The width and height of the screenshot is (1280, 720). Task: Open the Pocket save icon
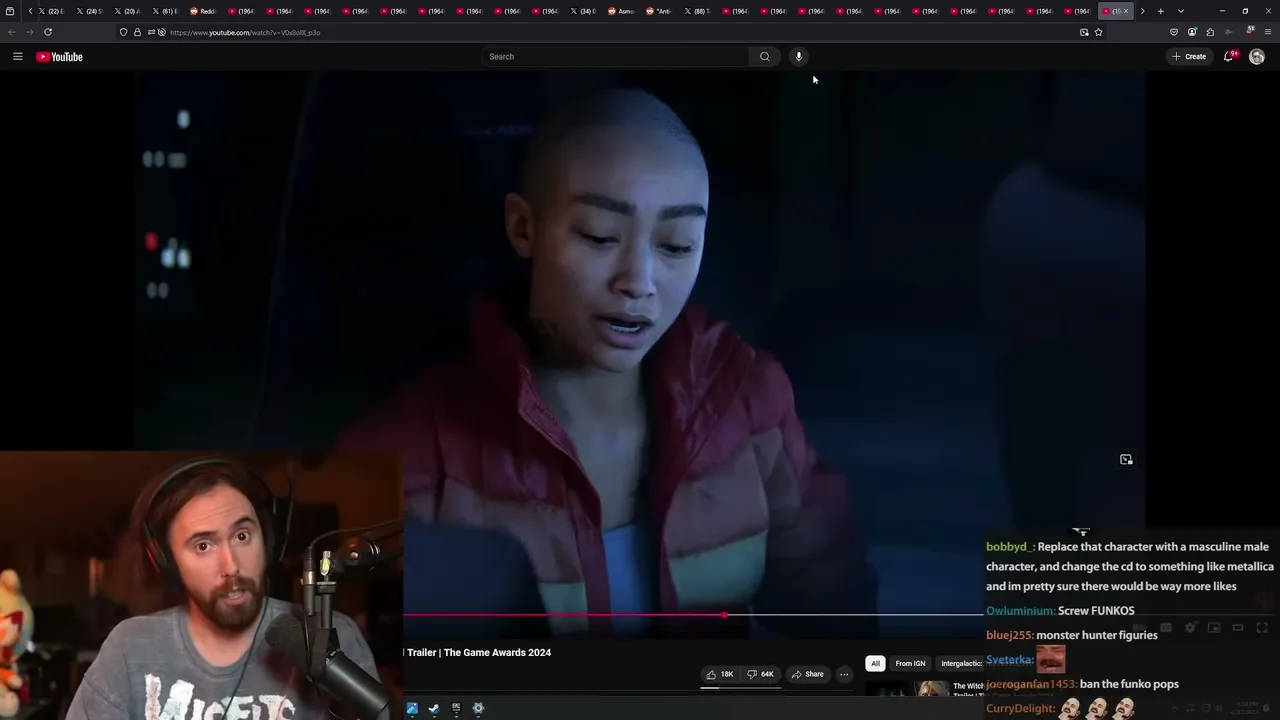1174,32
